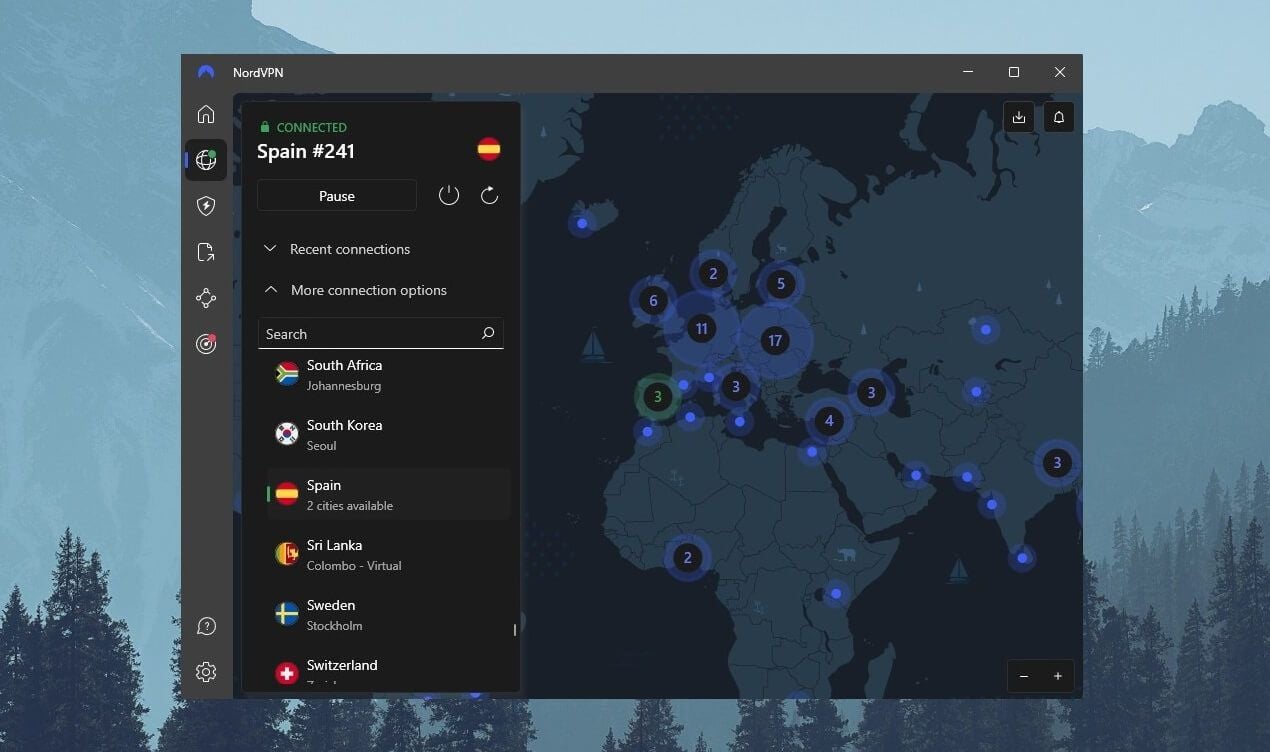Click the Africa map cluster labeled 2

(687, 558)
